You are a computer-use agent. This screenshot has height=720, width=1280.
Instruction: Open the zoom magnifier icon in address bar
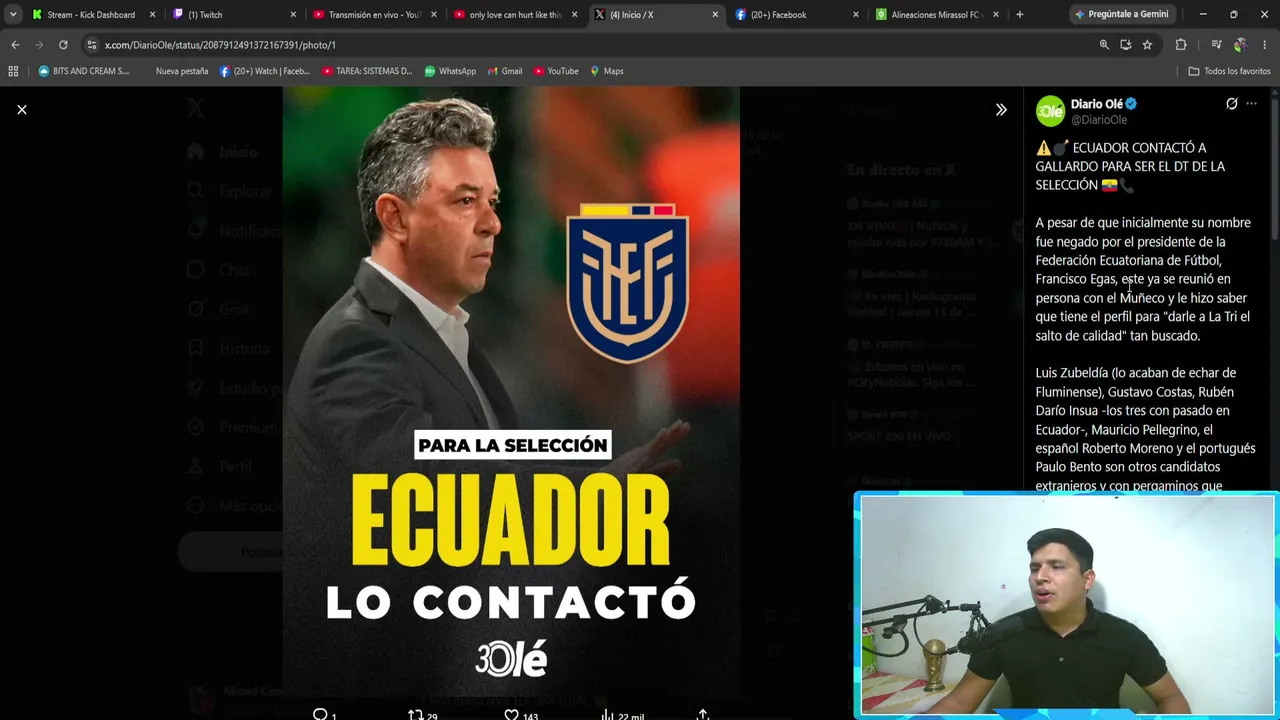pos(1104,45)
